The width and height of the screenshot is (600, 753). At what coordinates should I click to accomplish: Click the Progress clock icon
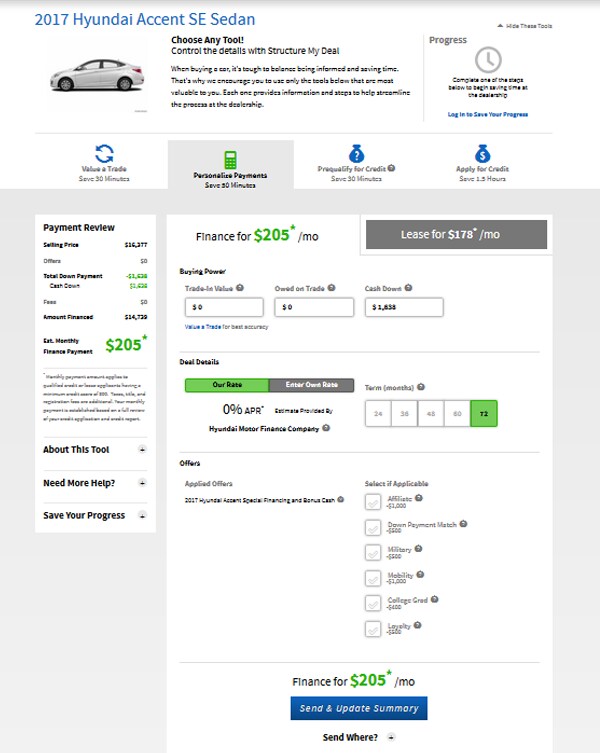pyautogui.click(x=488, y=60)
